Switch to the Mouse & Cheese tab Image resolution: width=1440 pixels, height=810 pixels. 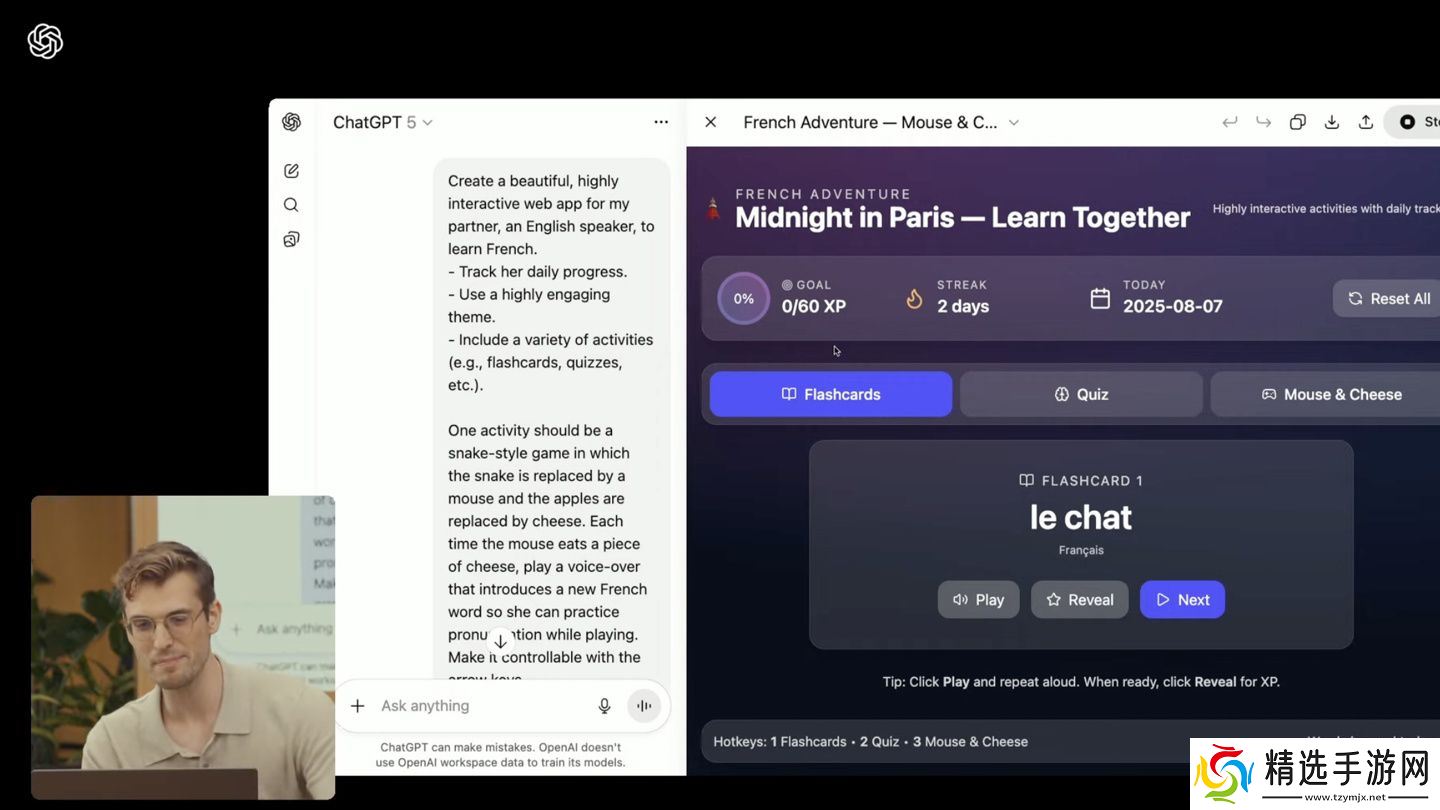tap(1330, 394)
